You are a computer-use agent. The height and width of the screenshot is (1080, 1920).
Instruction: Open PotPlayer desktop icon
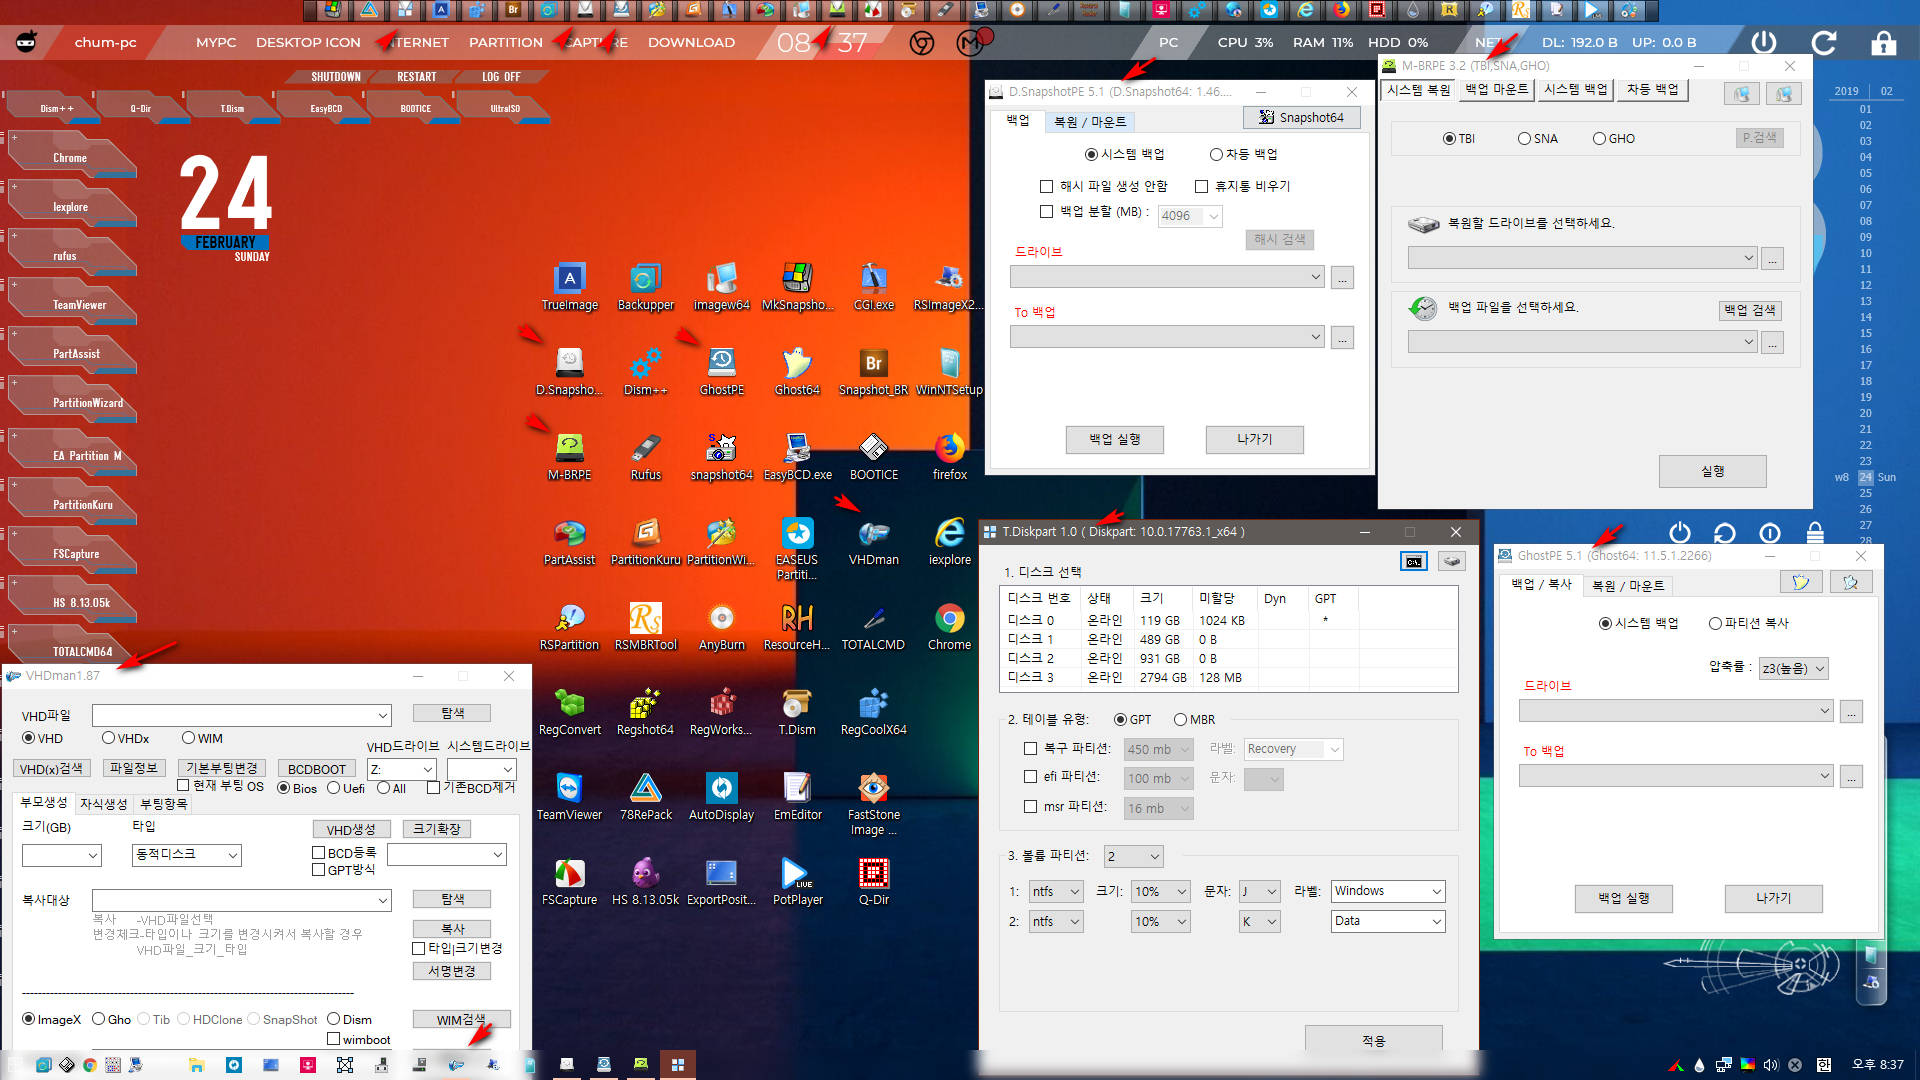[797, 882]
